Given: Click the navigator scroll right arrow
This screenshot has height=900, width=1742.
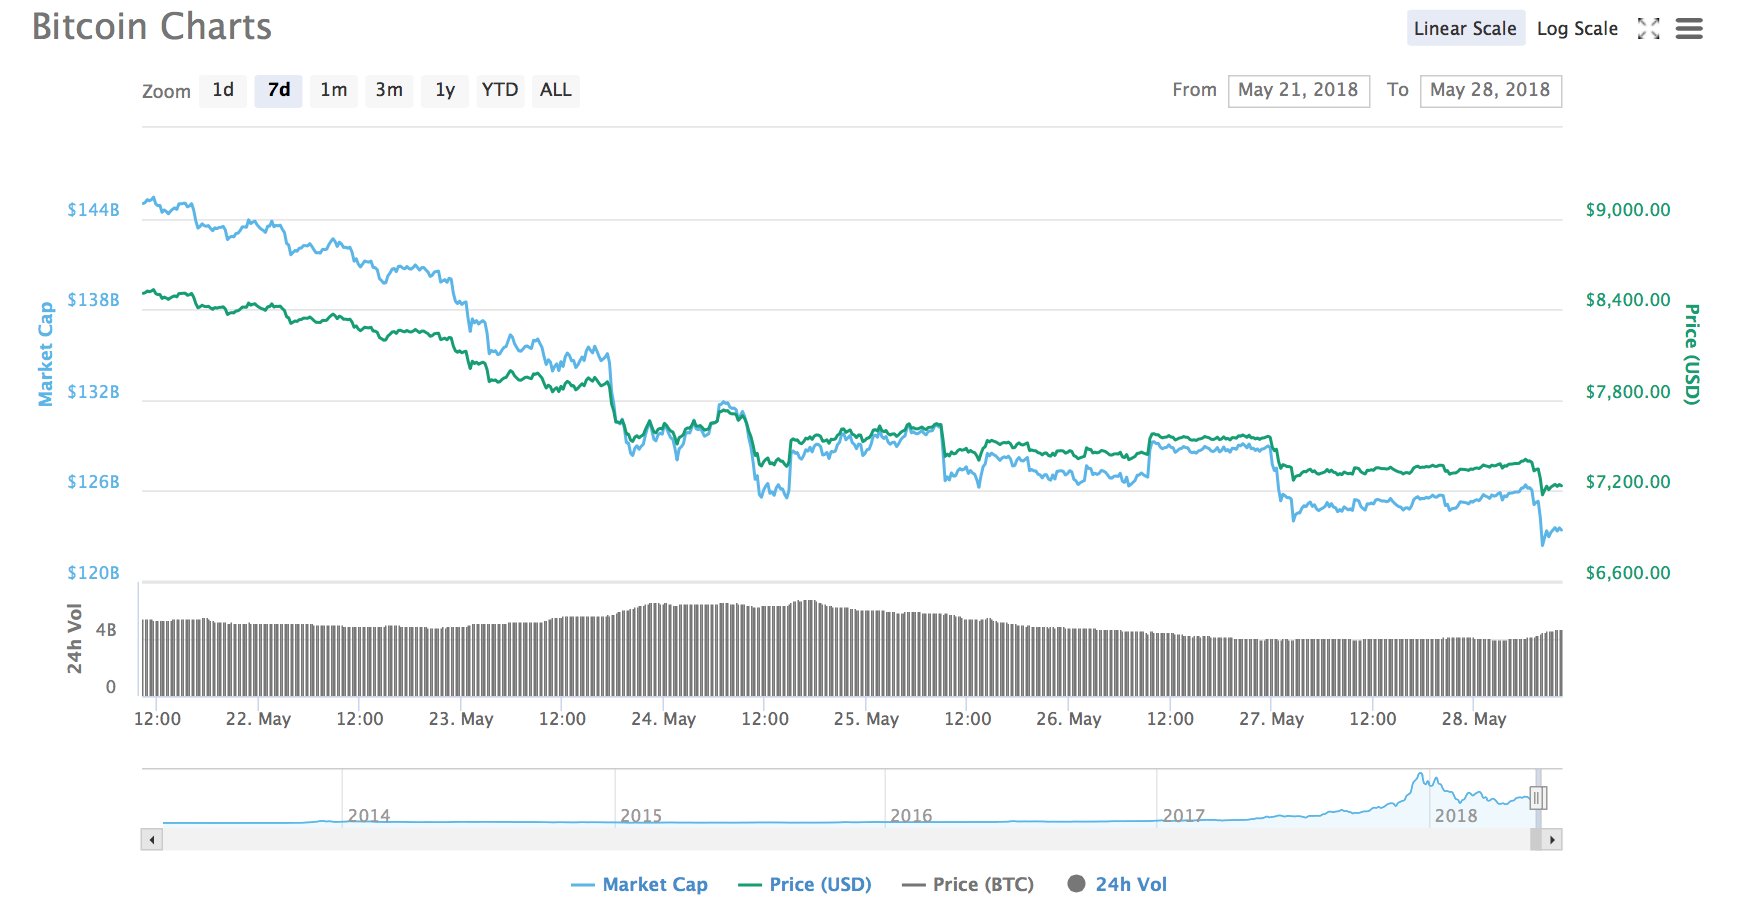Looking at the screenshot, I should [1551, 840].
